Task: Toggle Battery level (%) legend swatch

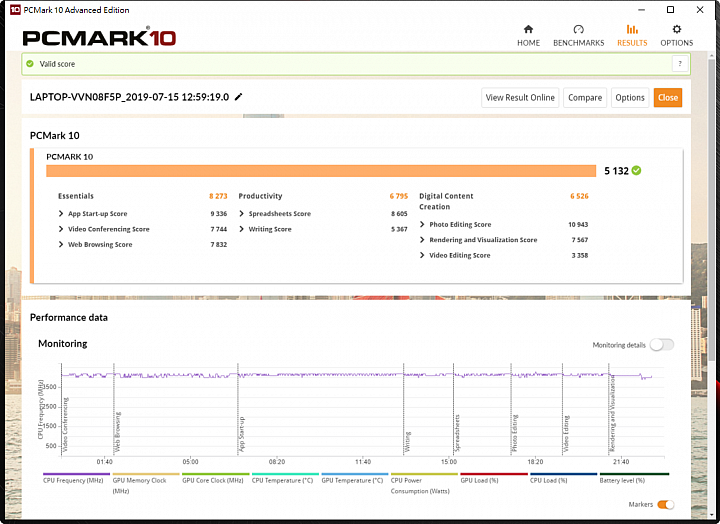Action: pos(634,474)
